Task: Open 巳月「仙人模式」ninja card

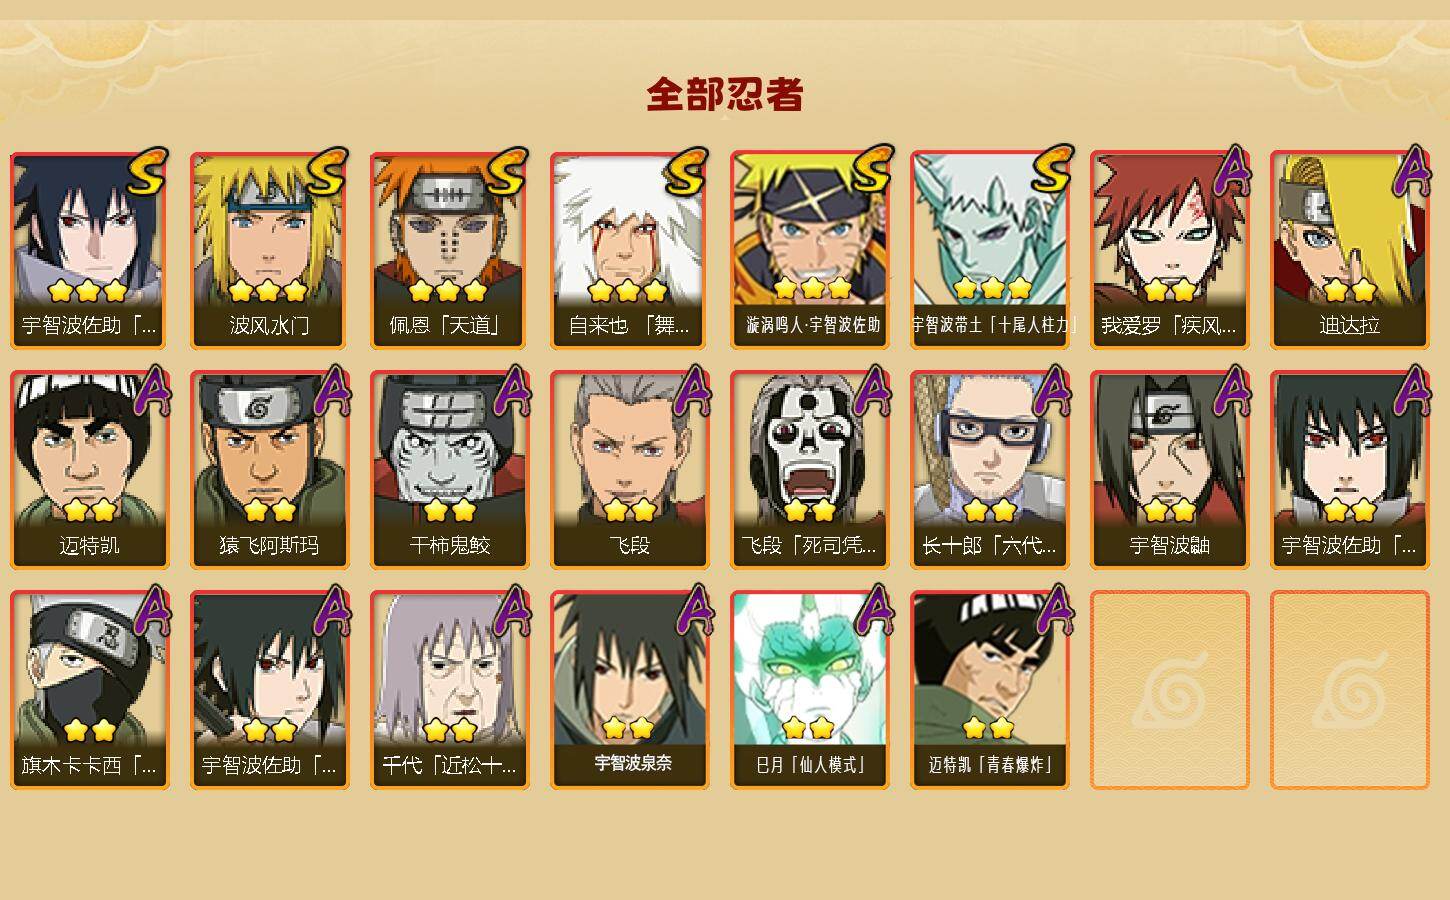Action: click(x=809, y=690)
